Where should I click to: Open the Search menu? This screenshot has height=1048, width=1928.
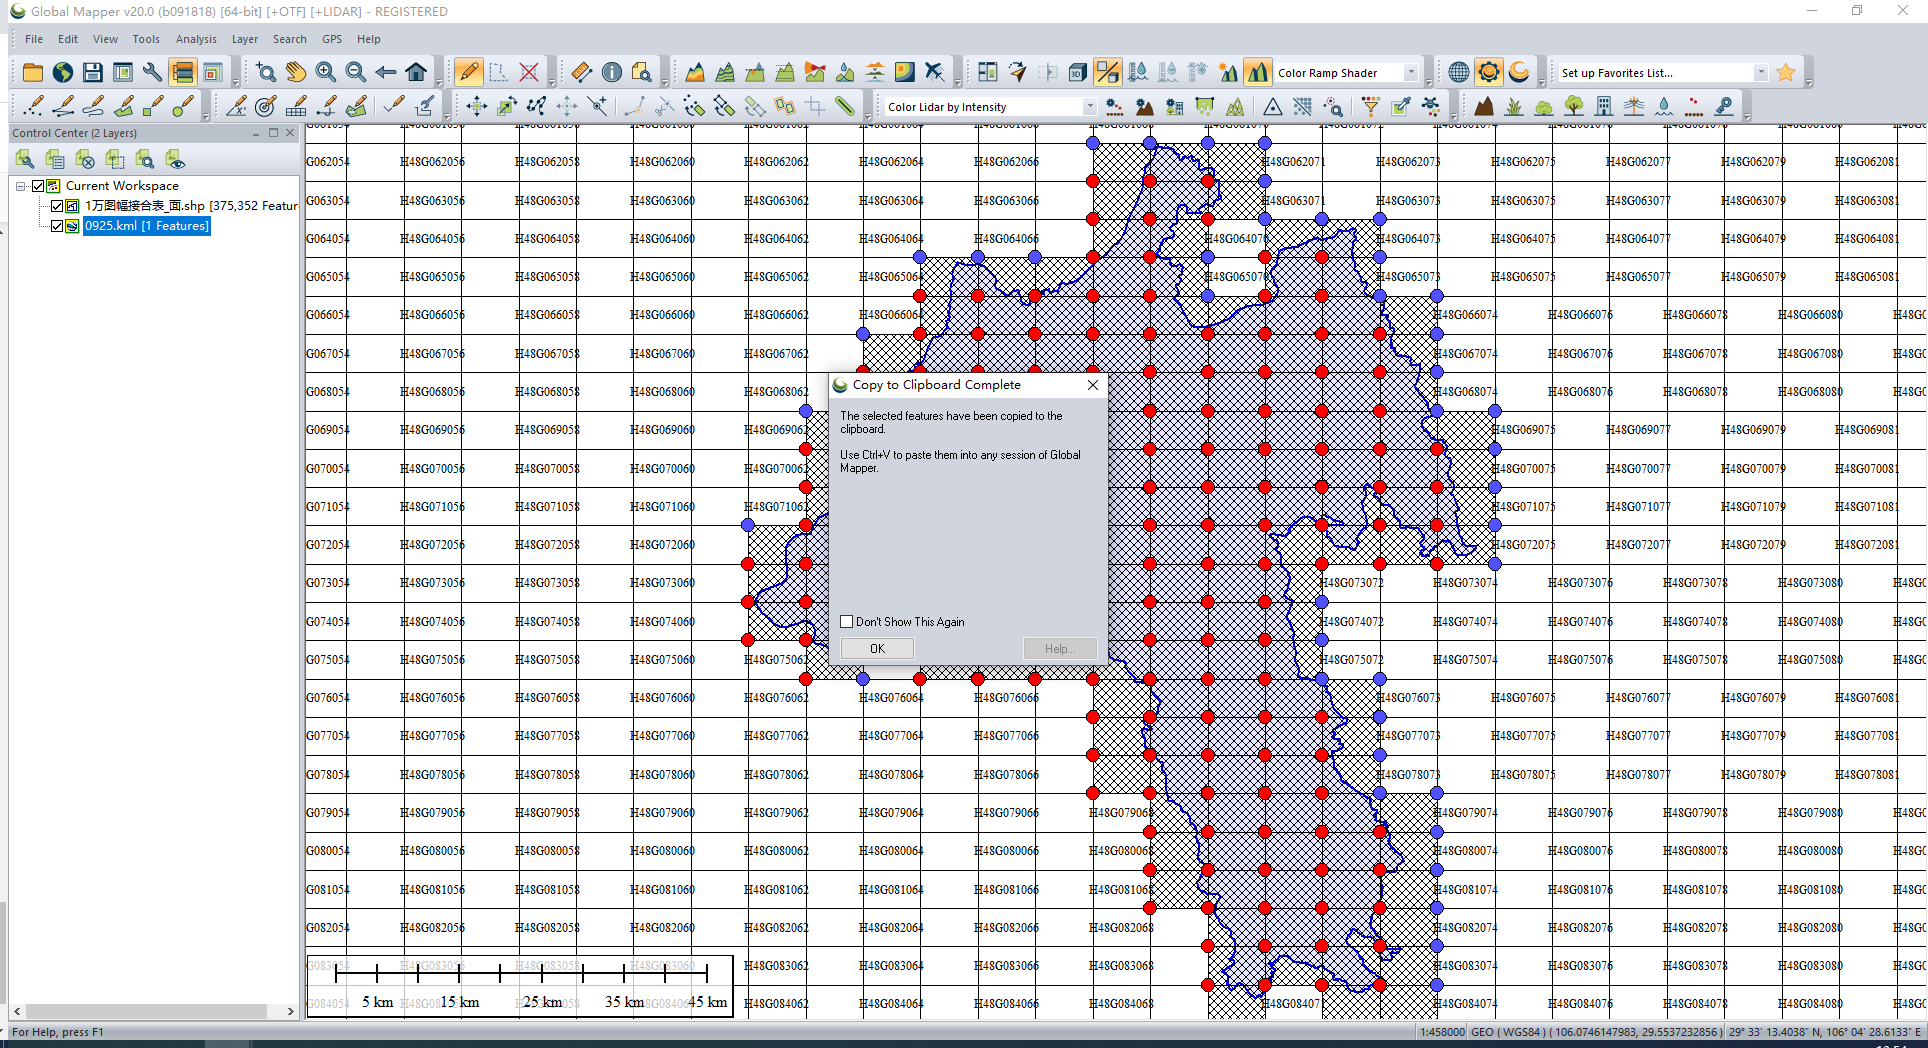click(290, 39)
